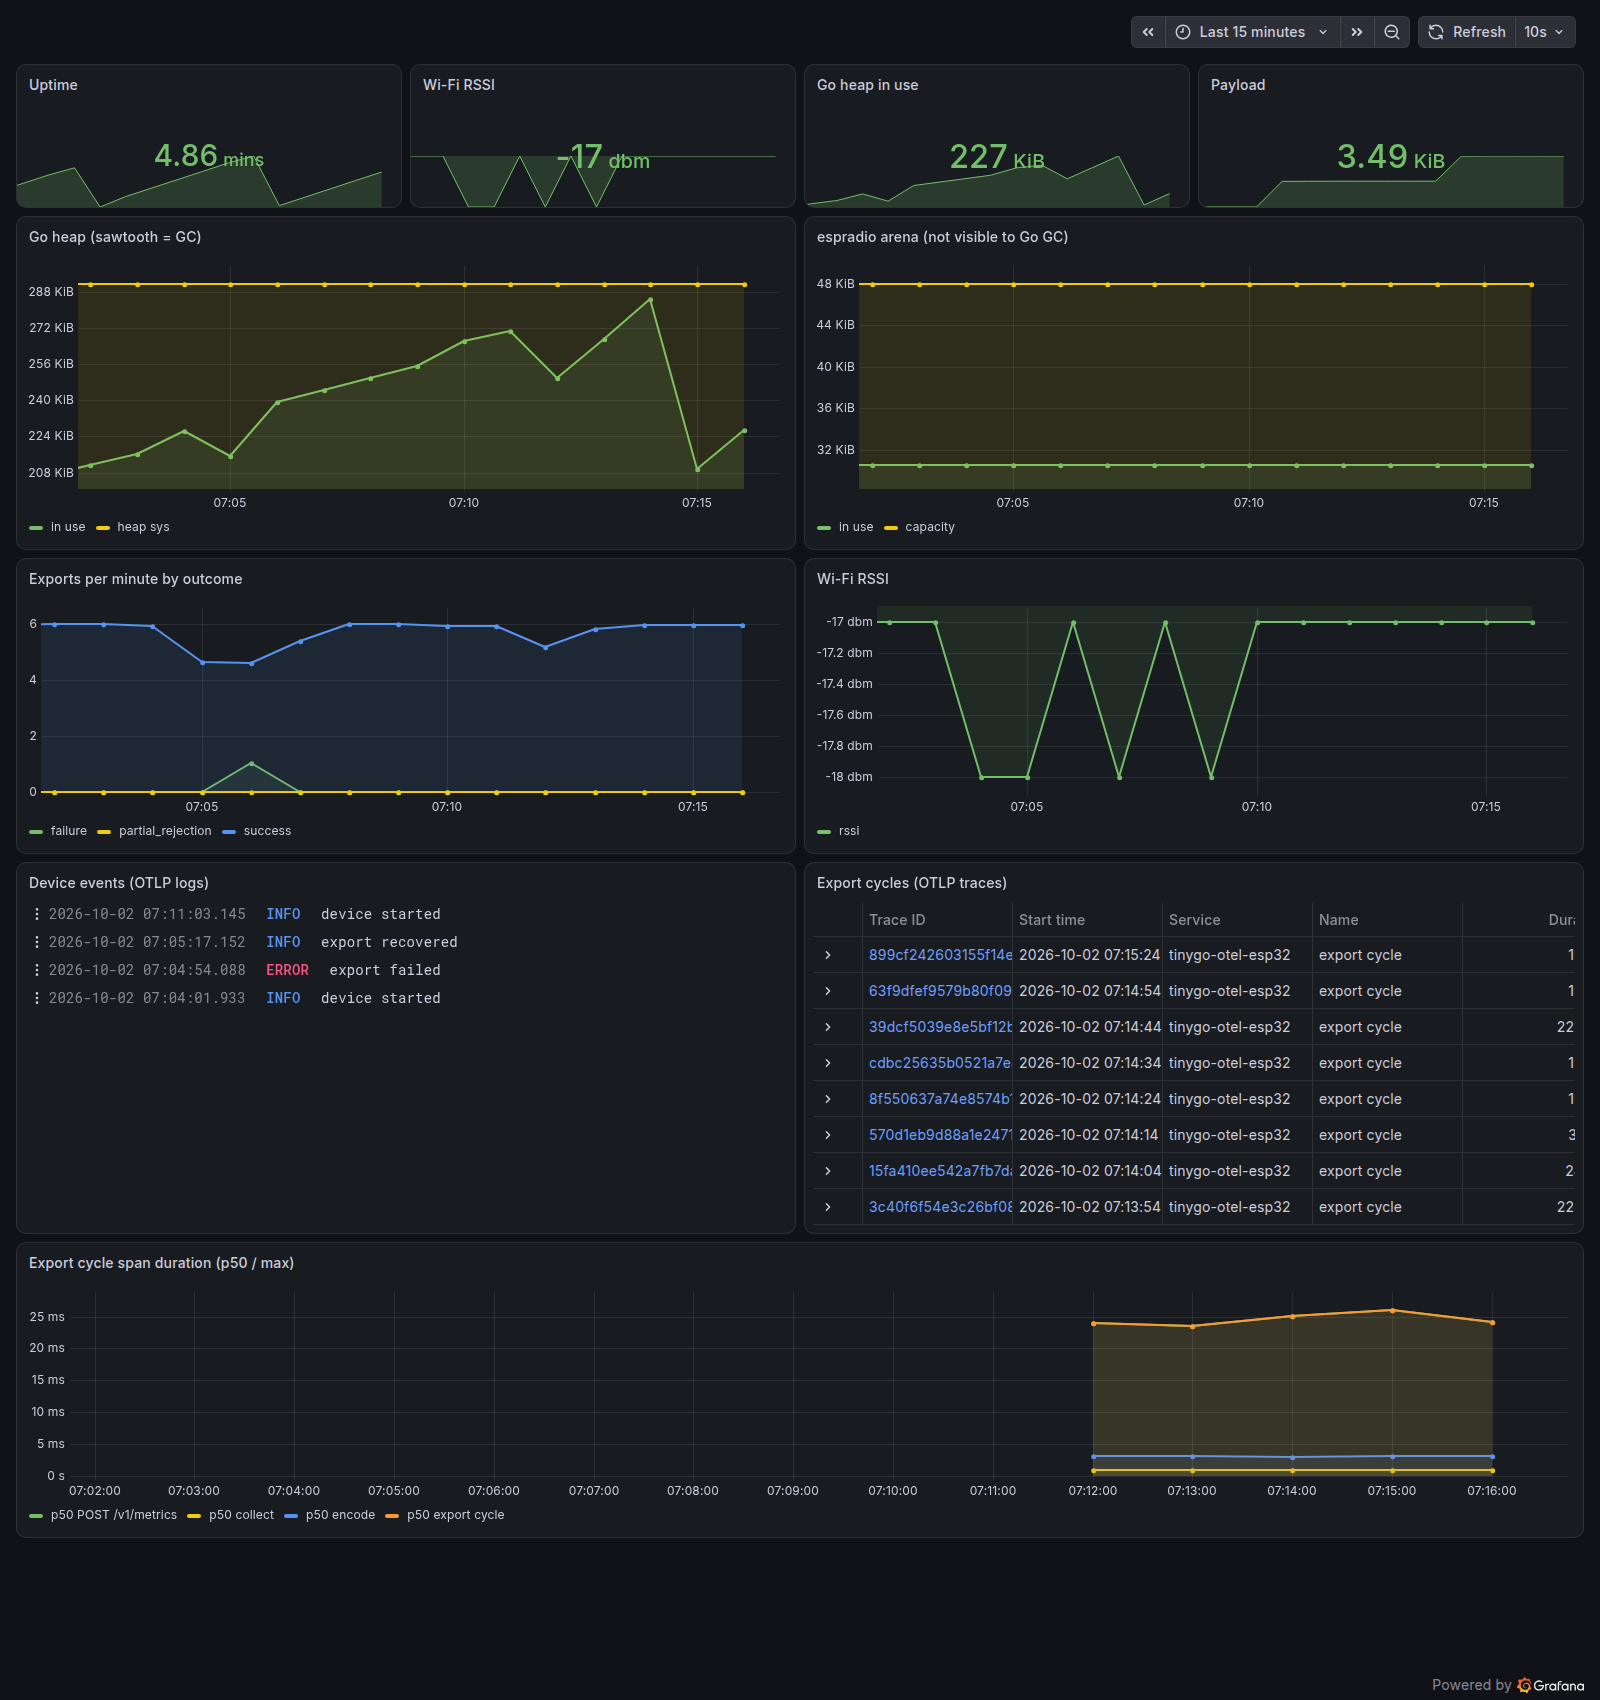The height and width of the screenshot is (1700, 1600).
Task: Open the Last 15 minutes time picker
Action: [x=1252, y=32]
